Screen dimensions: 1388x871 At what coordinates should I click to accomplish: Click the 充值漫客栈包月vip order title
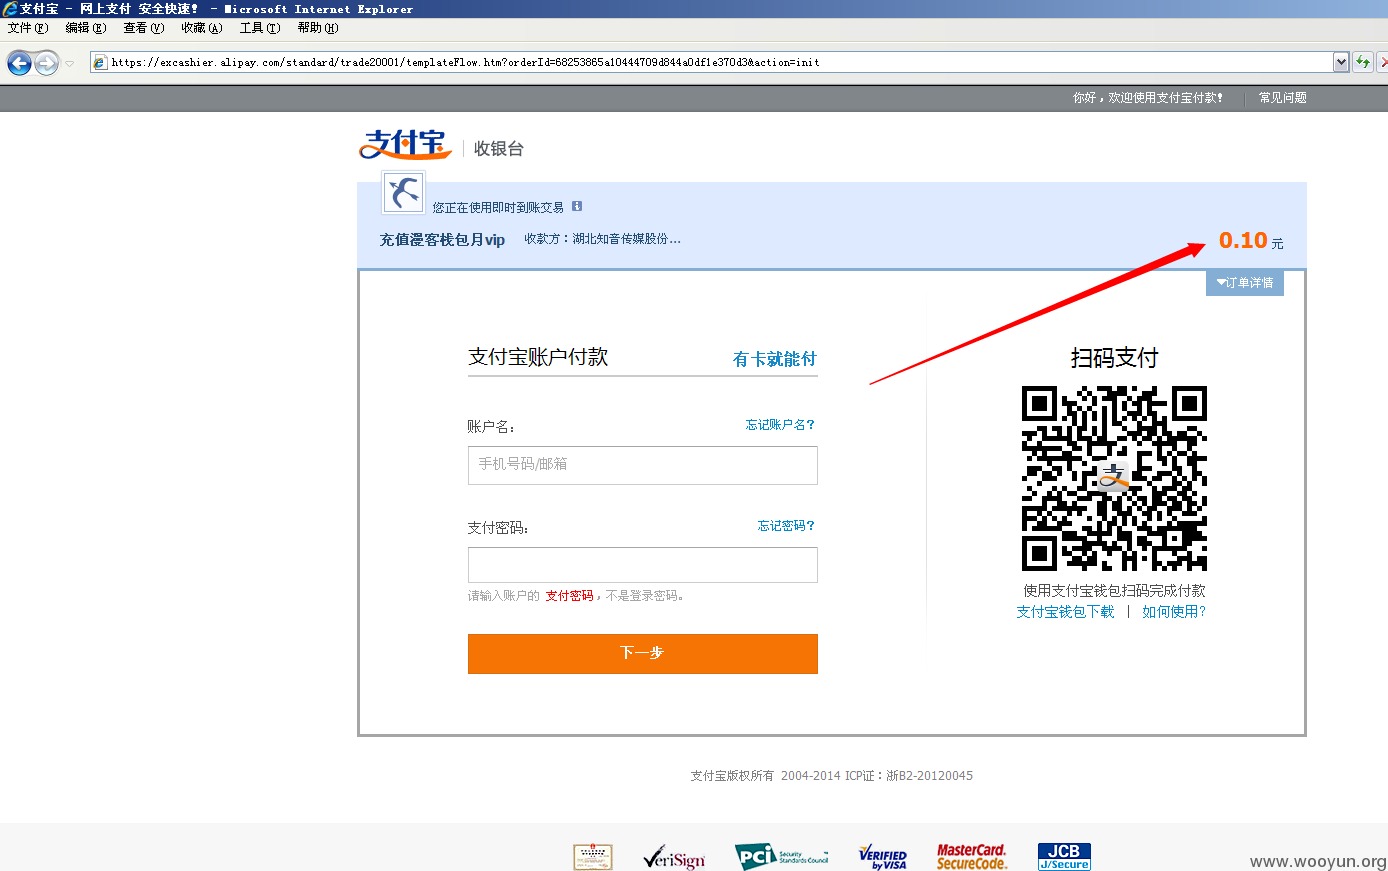click(x=442, y=240)
